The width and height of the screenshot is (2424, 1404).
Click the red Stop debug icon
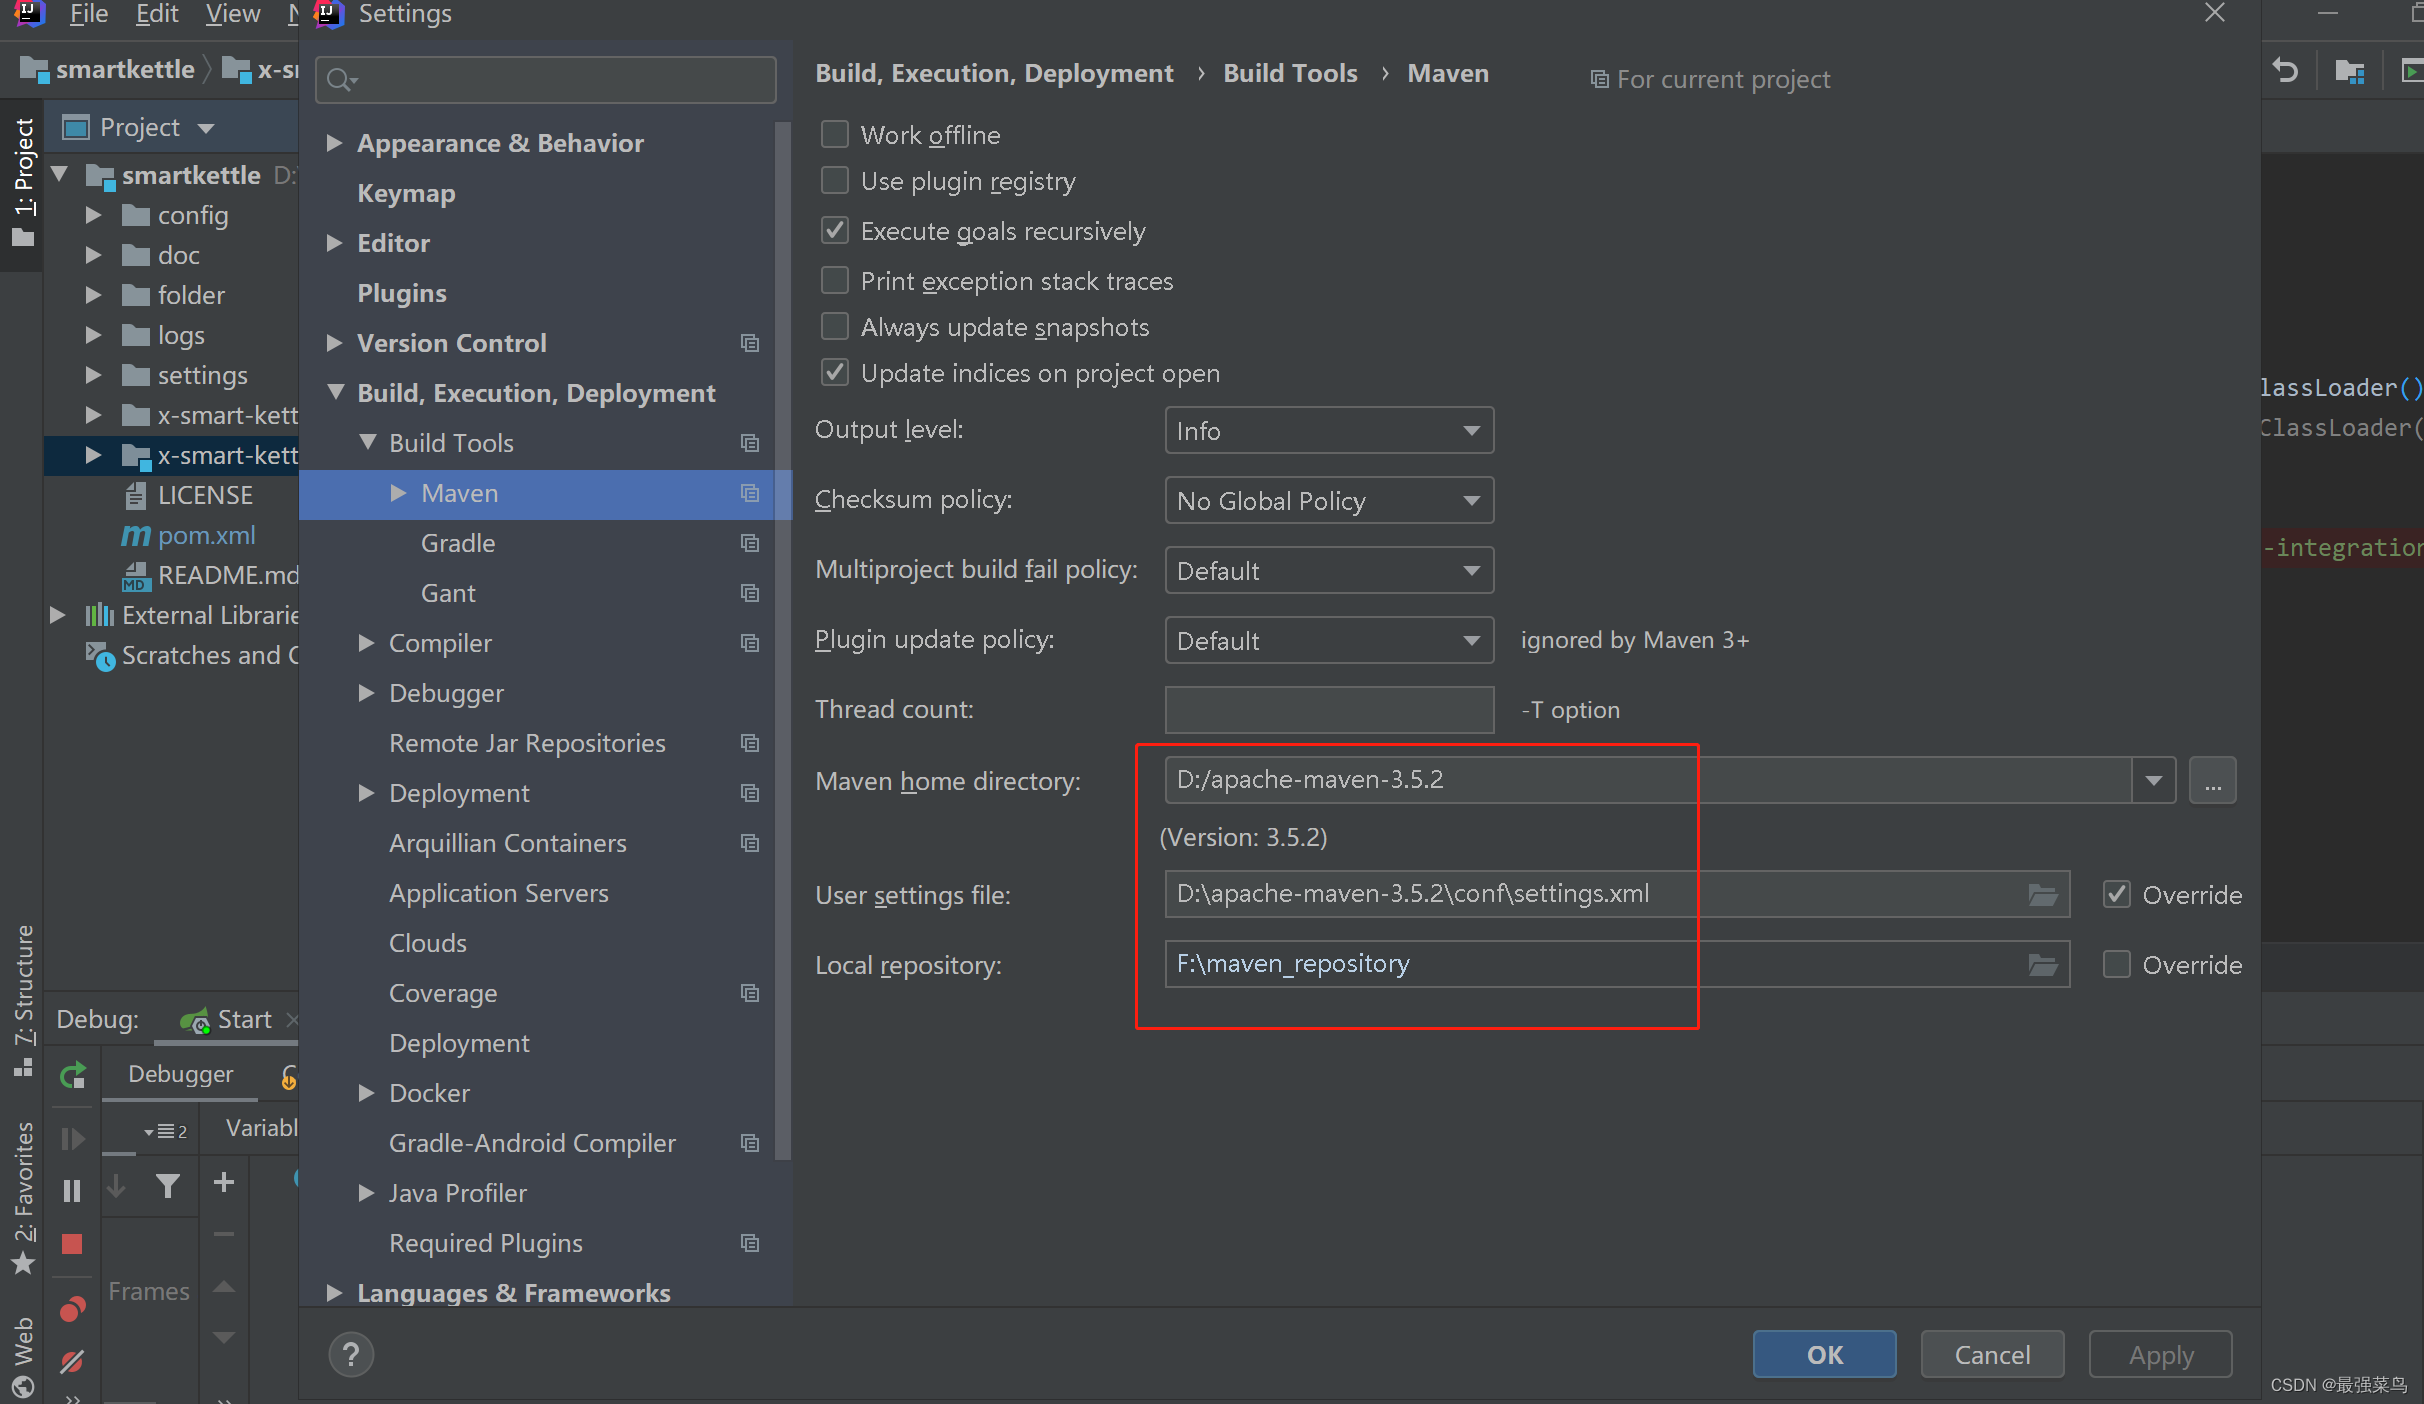(72, 1243)
